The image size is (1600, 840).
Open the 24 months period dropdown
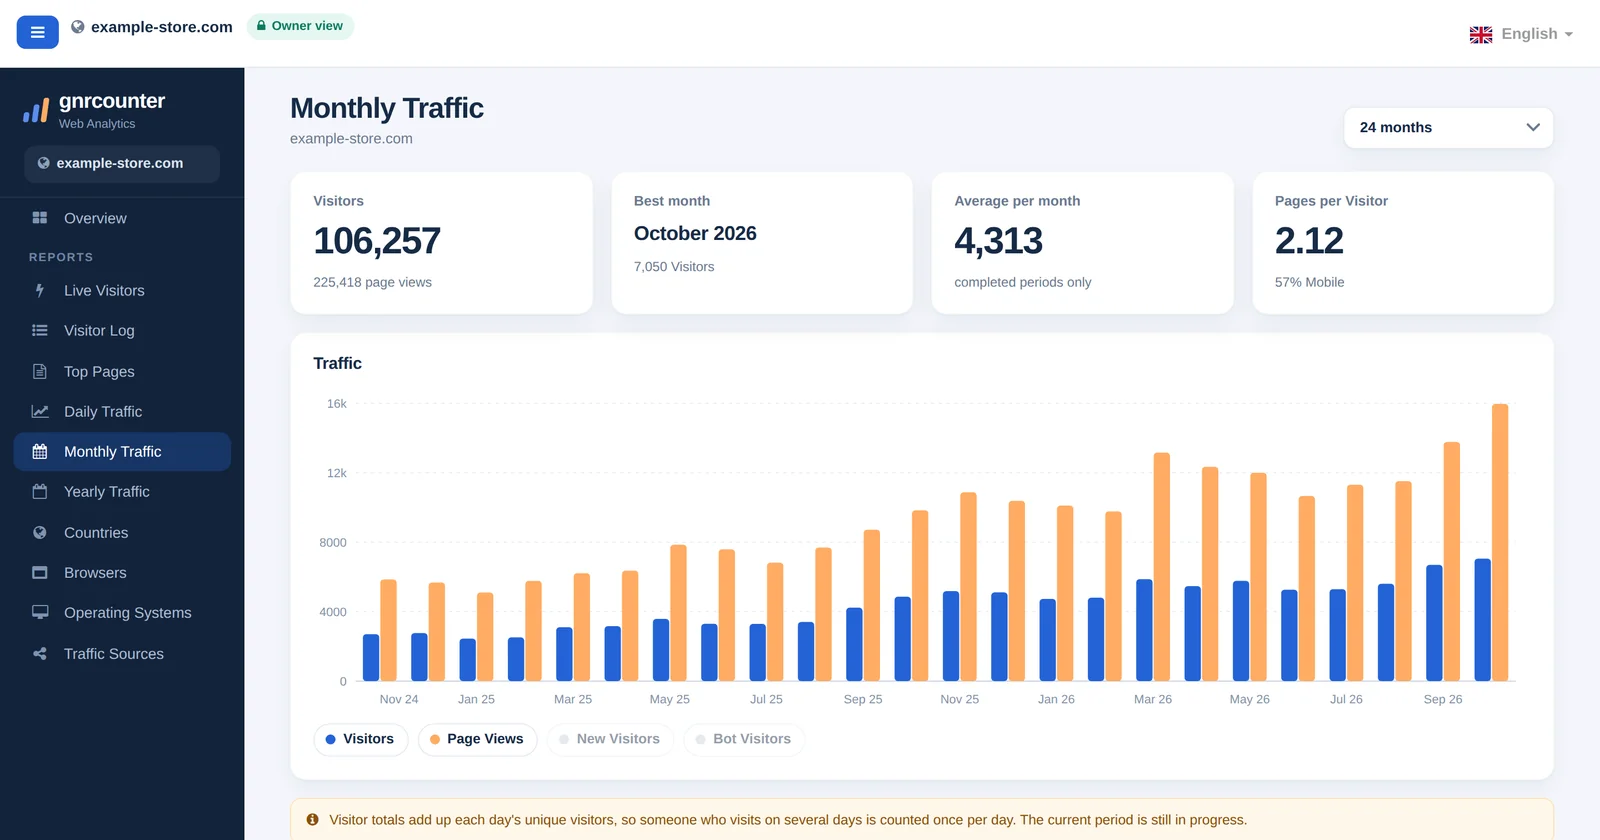pyautogui.click(x=1448, y=127)
